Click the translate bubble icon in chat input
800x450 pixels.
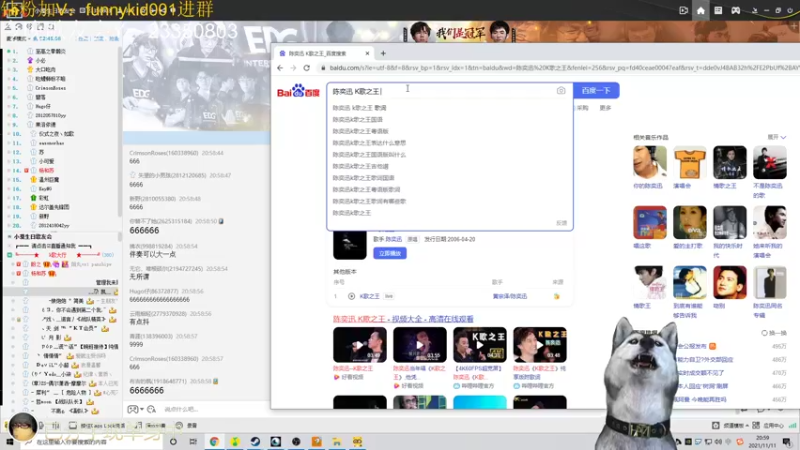point(152,409)
